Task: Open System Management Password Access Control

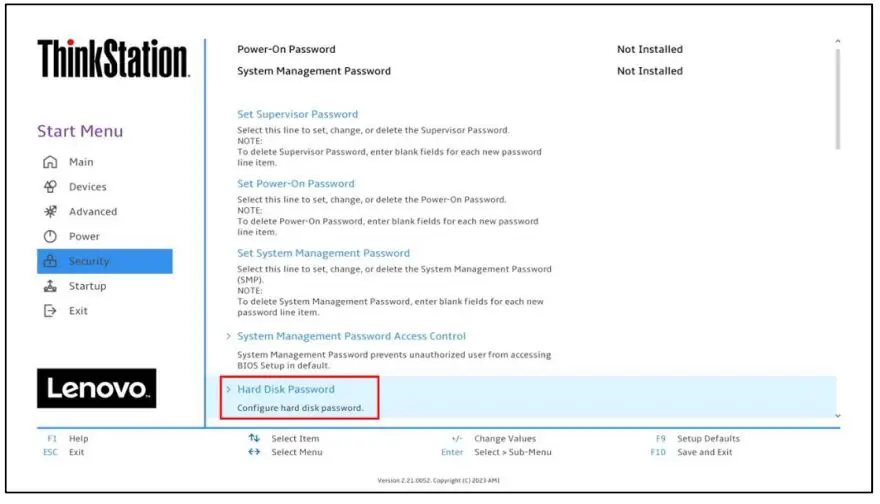Action: click(351, 336)
